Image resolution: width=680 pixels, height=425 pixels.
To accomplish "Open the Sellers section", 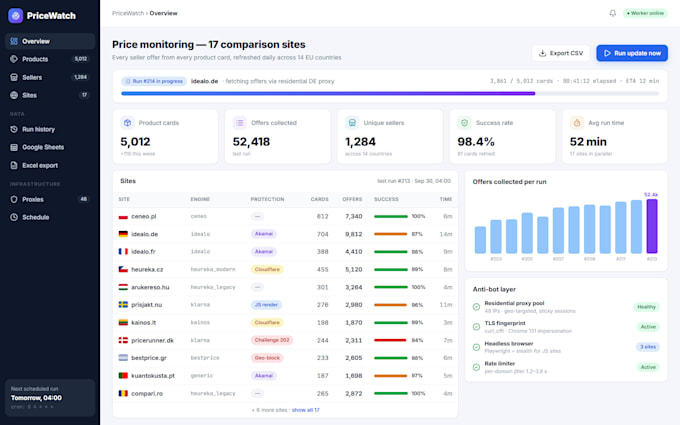I will coord(50,77).
